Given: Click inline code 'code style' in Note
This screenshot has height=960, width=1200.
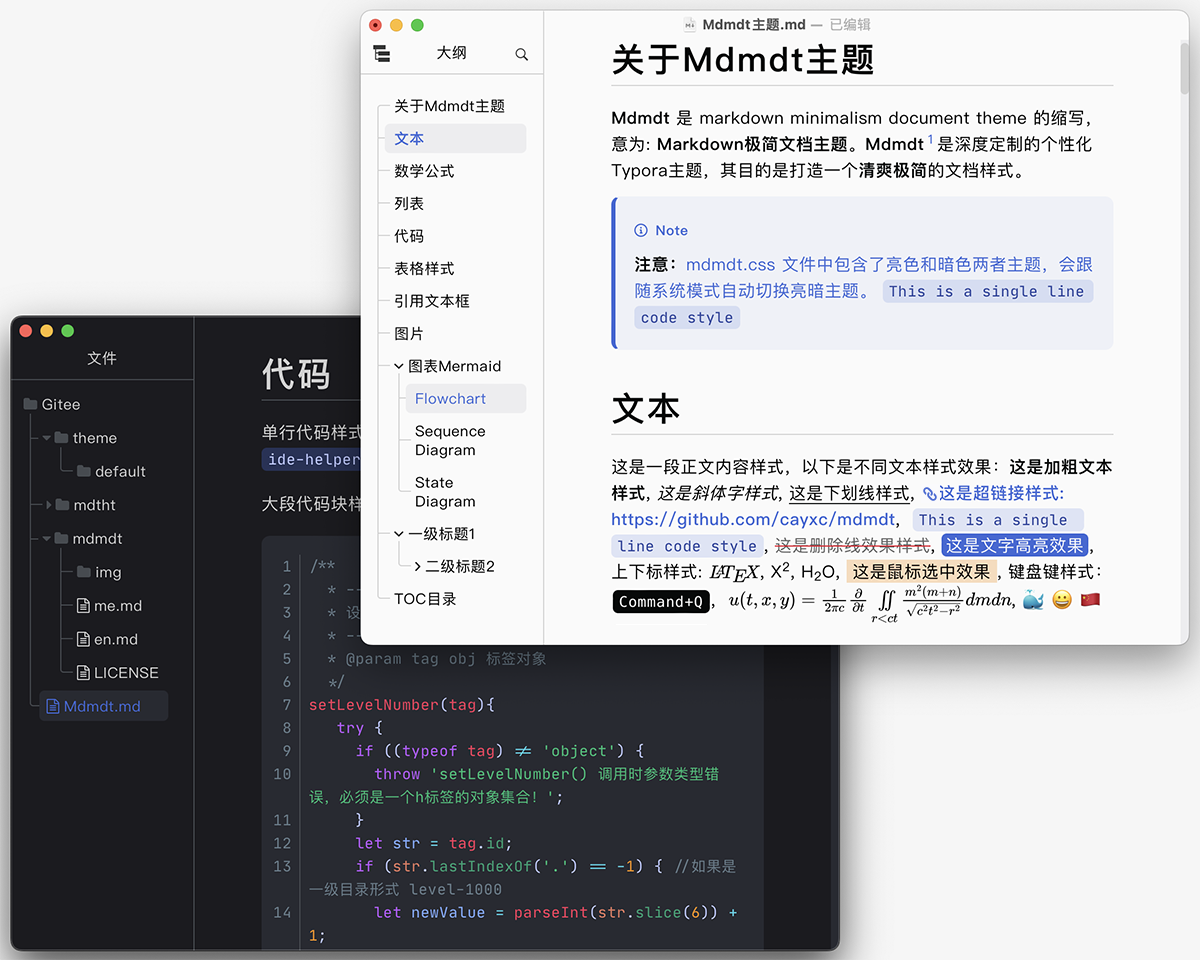Looking at the screenshot, I should 687,318.
